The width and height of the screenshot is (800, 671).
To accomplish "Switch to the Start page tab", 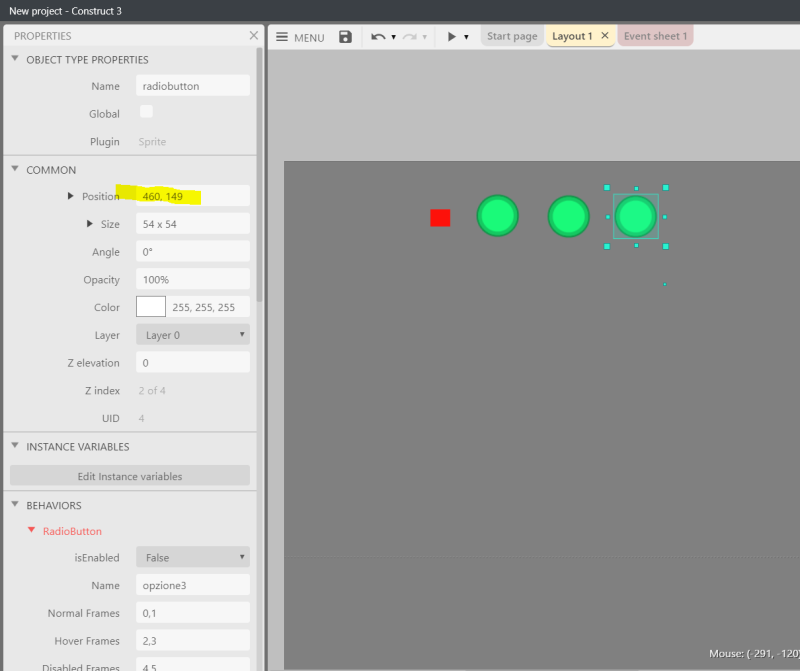I will (x=512, y=36).
